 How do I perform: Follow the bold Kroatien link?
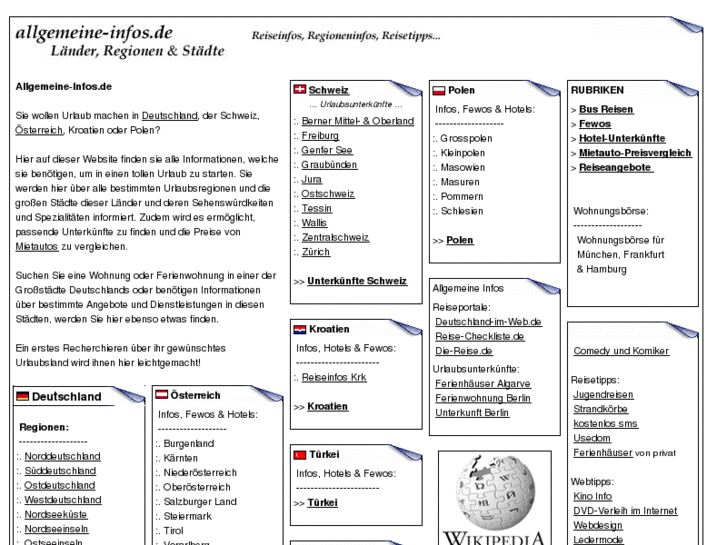(327, 406)
